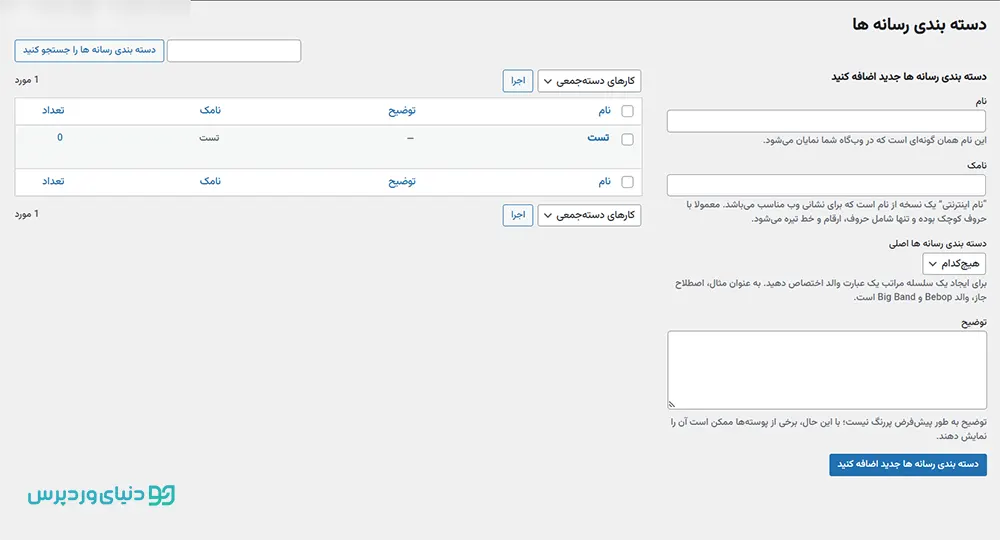
Task: Grab the description textarea resize handle
Action: click(672, 404)
